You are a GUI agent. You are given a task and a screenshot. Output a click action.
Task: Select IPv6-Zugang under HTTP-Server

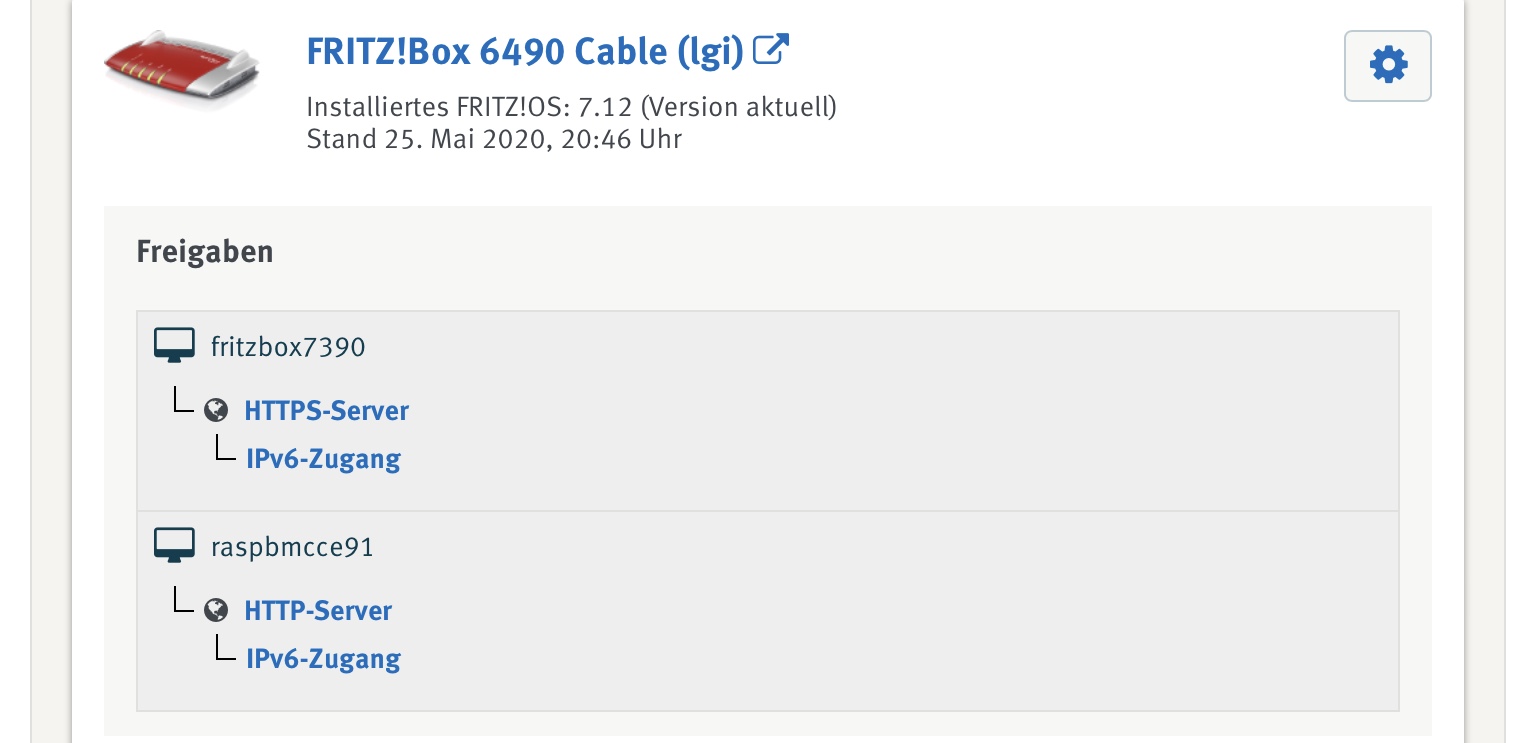click(x=323, y=659)
